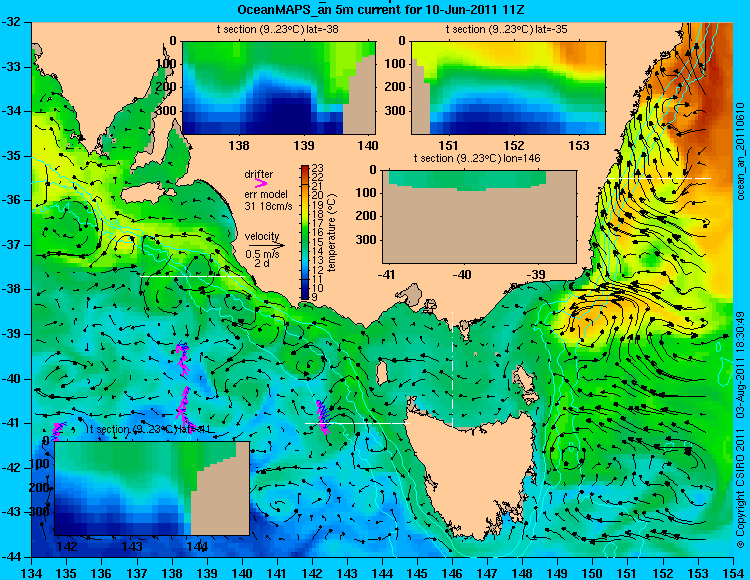
Task: Open the lat=-41 temperature section inset
Action: tap(152, 488)
